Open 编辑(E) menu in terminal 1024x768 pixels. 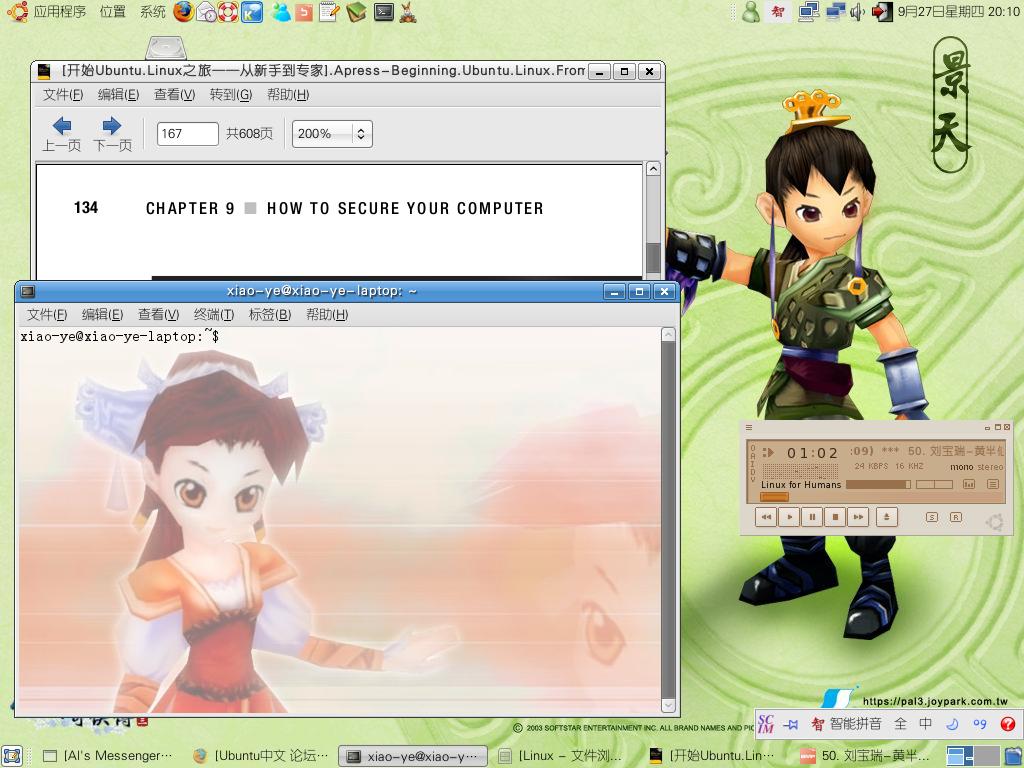click(x=103, y=315)
